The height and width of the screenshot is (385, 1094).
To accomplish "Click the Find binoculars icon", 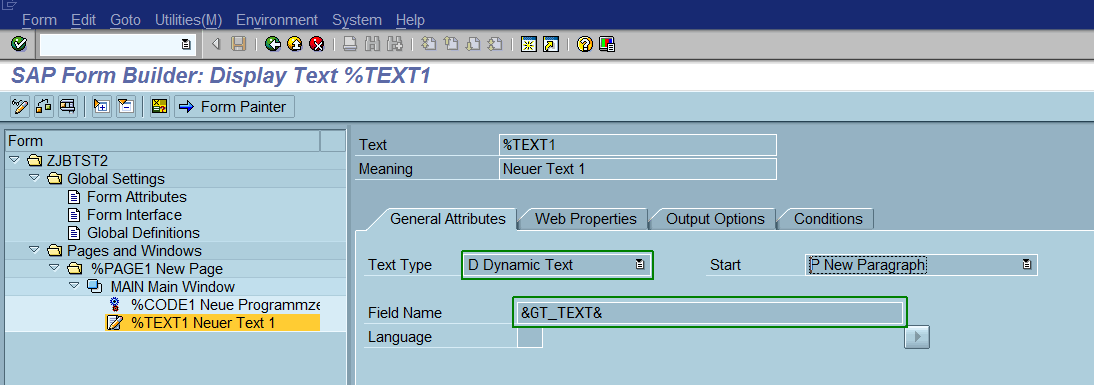I will coord(372,45).
